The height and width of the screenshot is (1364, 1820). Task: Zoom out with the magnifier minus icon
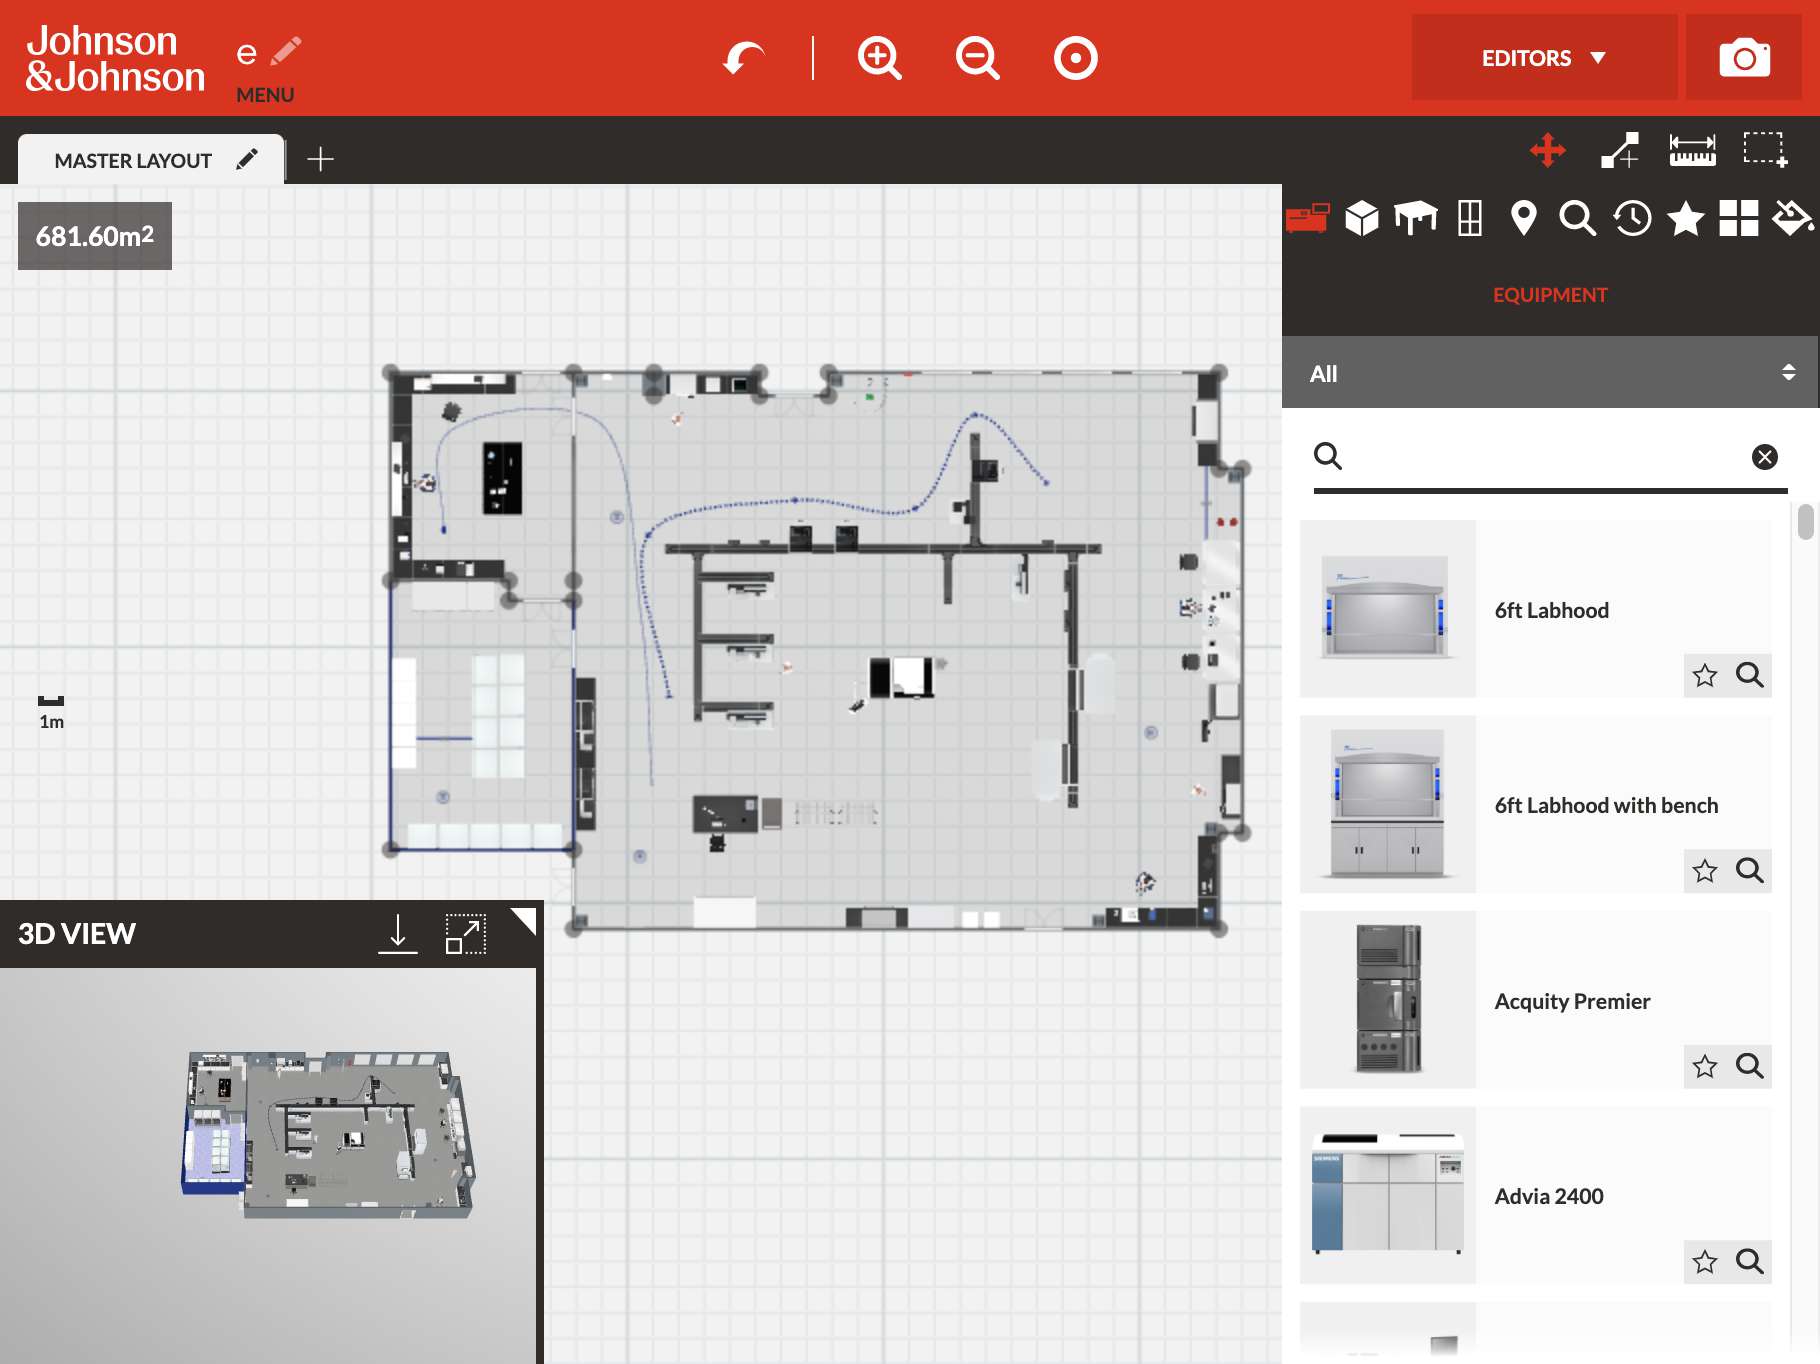coord(977,58)
